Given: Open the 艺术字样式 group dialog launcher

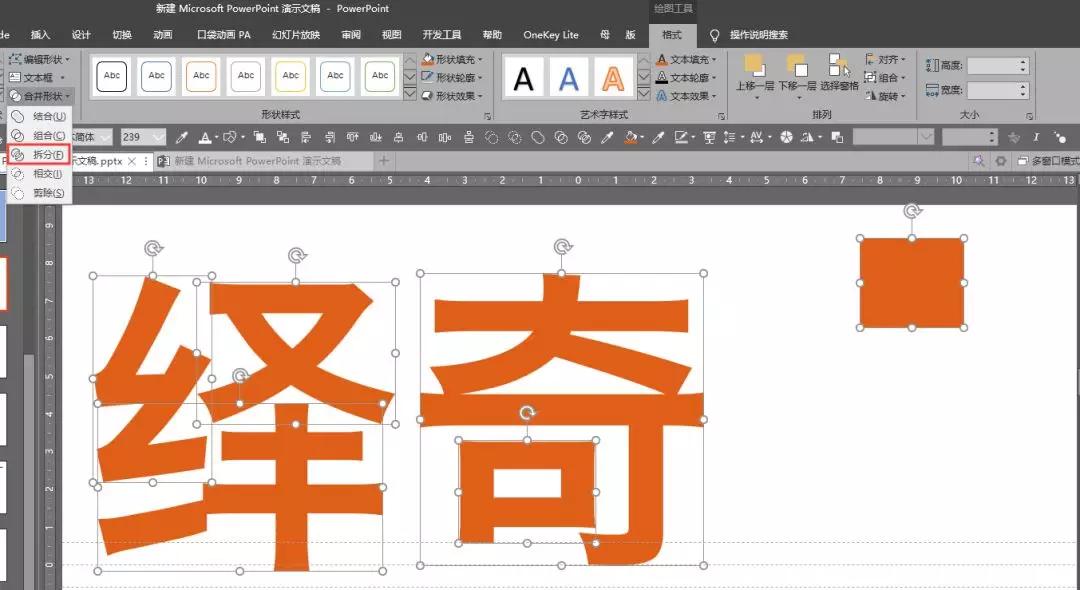Looking at the screenshot, I should click(722, 116).
